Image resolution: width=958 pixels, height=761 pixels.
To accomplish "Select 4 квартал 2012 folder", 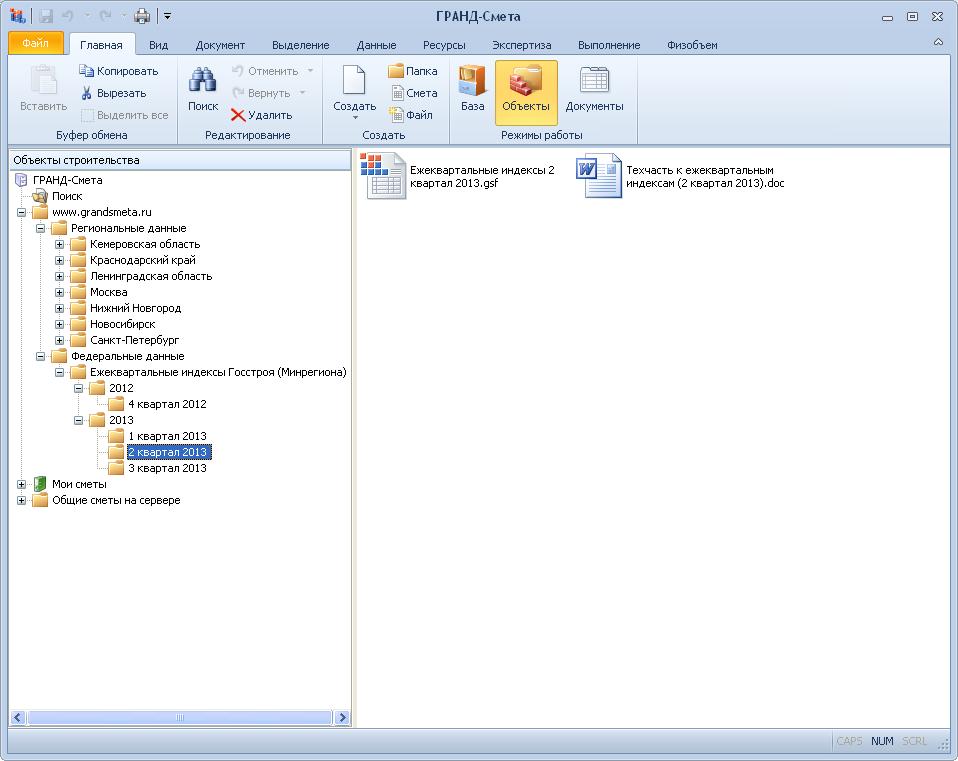I will coord(167,404).
